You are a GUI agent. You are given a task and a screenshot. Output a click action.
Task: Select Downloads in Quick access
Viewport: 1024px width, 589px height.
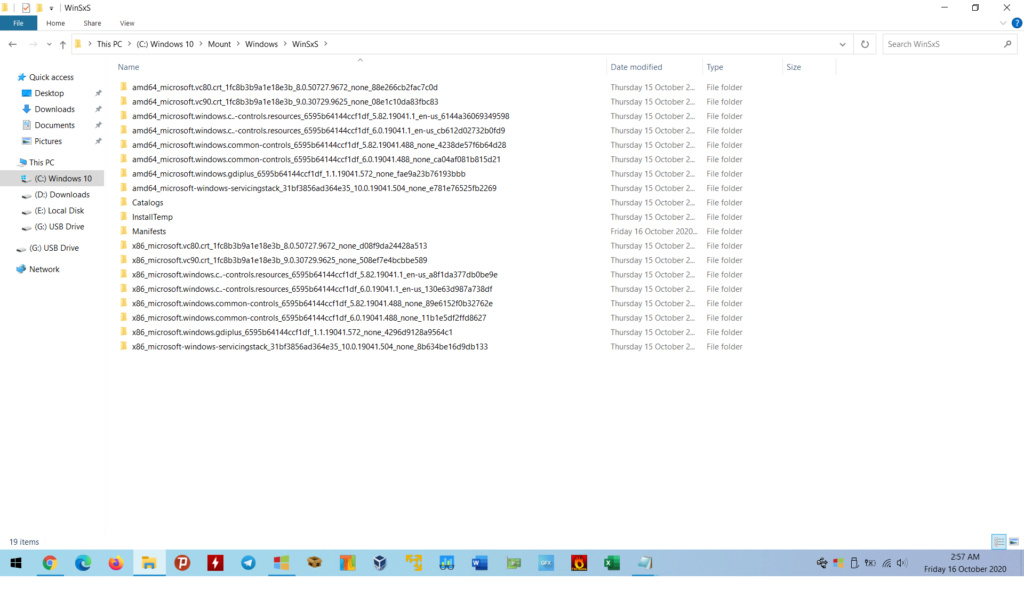point(54,109)
